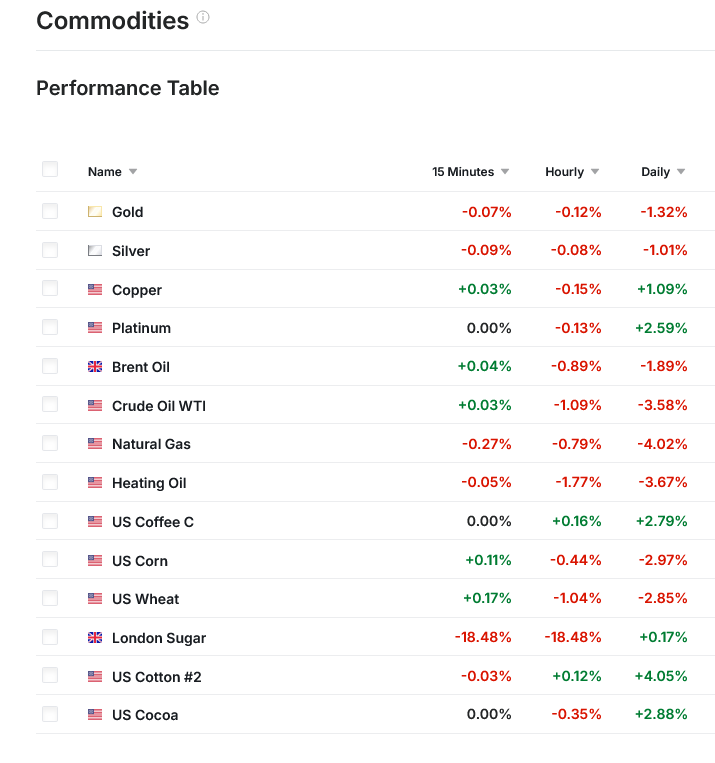Click the US flag icon beside US Cocoa

click(95, 715)
